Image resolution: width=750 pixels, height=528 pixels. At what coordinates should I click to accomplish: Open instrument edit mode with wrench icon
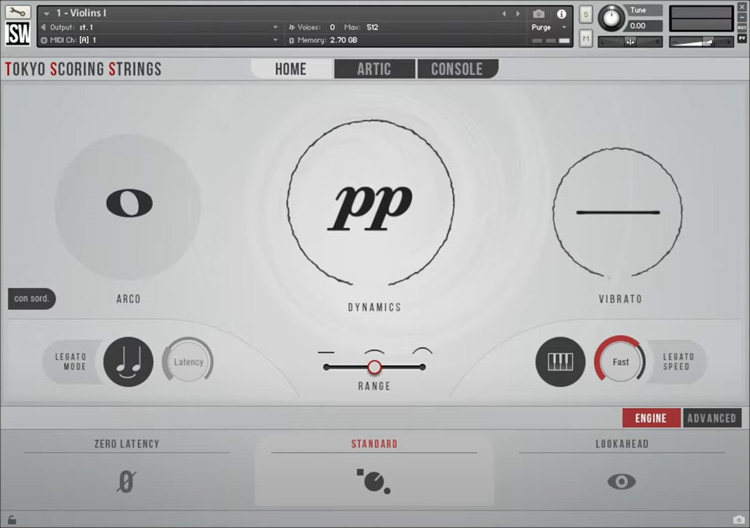[18, 11]
